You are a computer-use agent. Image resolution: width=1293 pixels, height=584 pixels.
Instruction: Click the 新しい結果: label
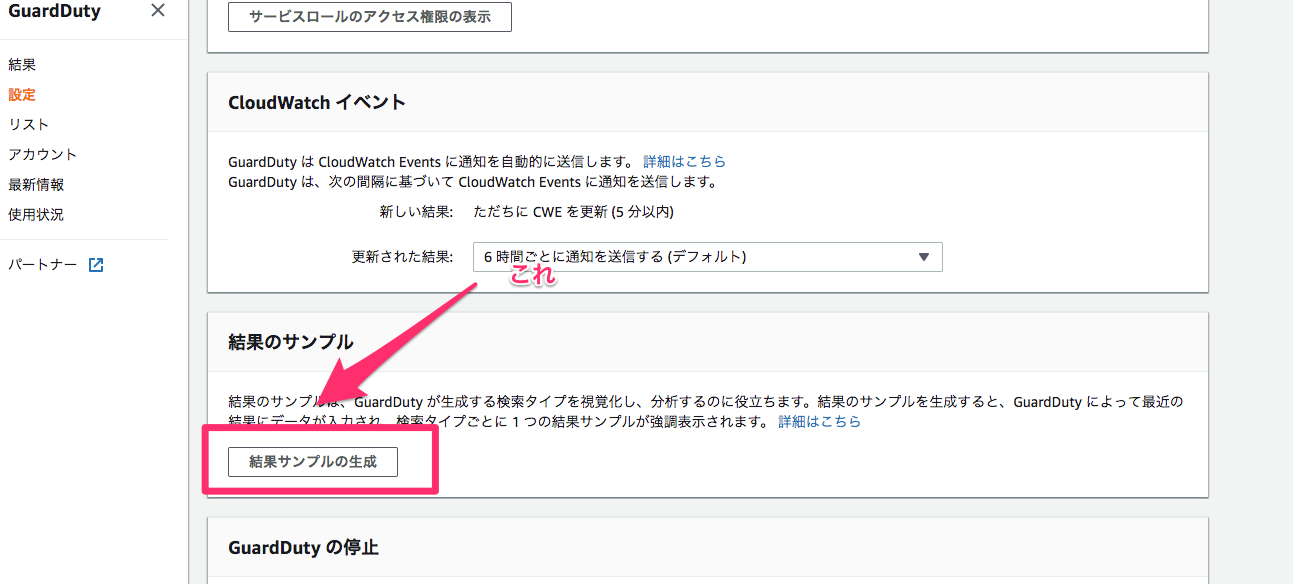coord(417,212)
